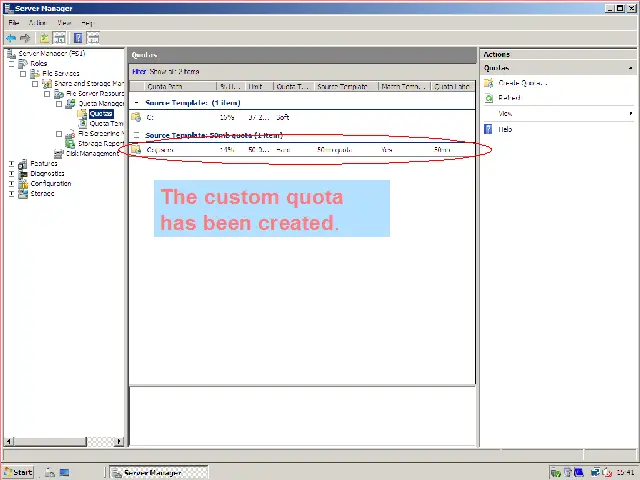Open the File menu
The image size is (640, 480).
tap(14, 23)
